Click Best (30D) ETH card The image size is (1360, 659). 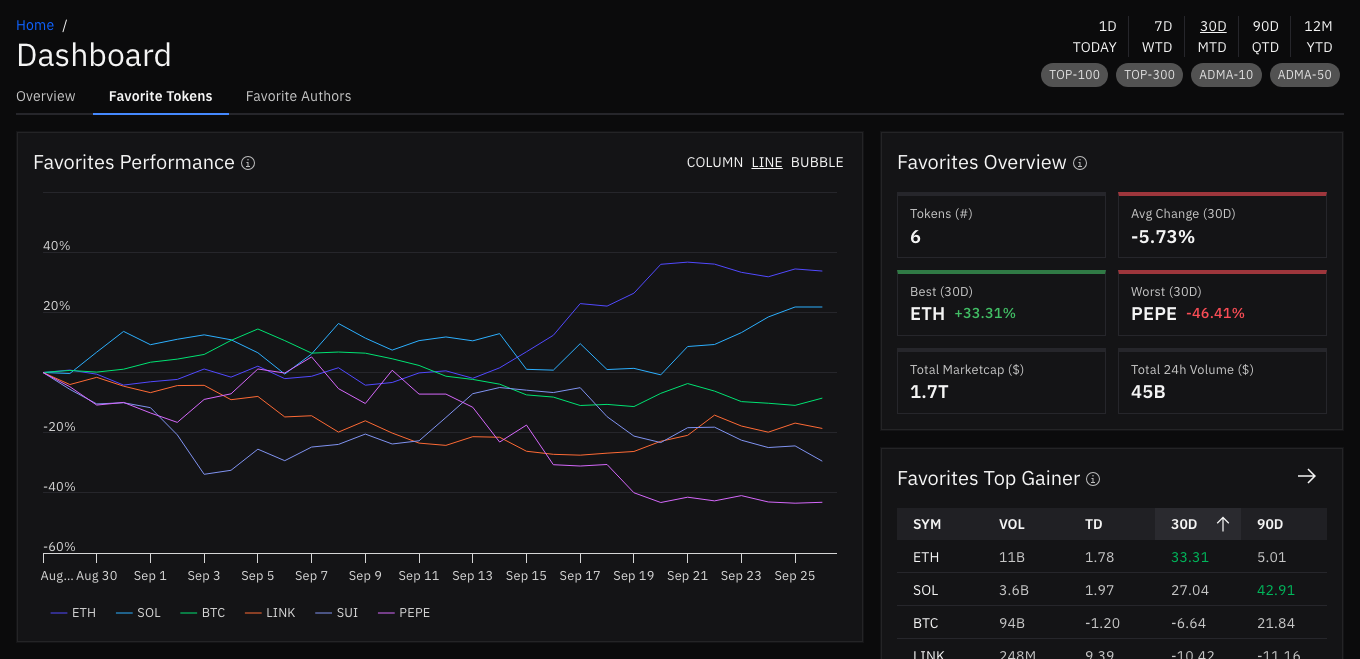[1001, 303]
